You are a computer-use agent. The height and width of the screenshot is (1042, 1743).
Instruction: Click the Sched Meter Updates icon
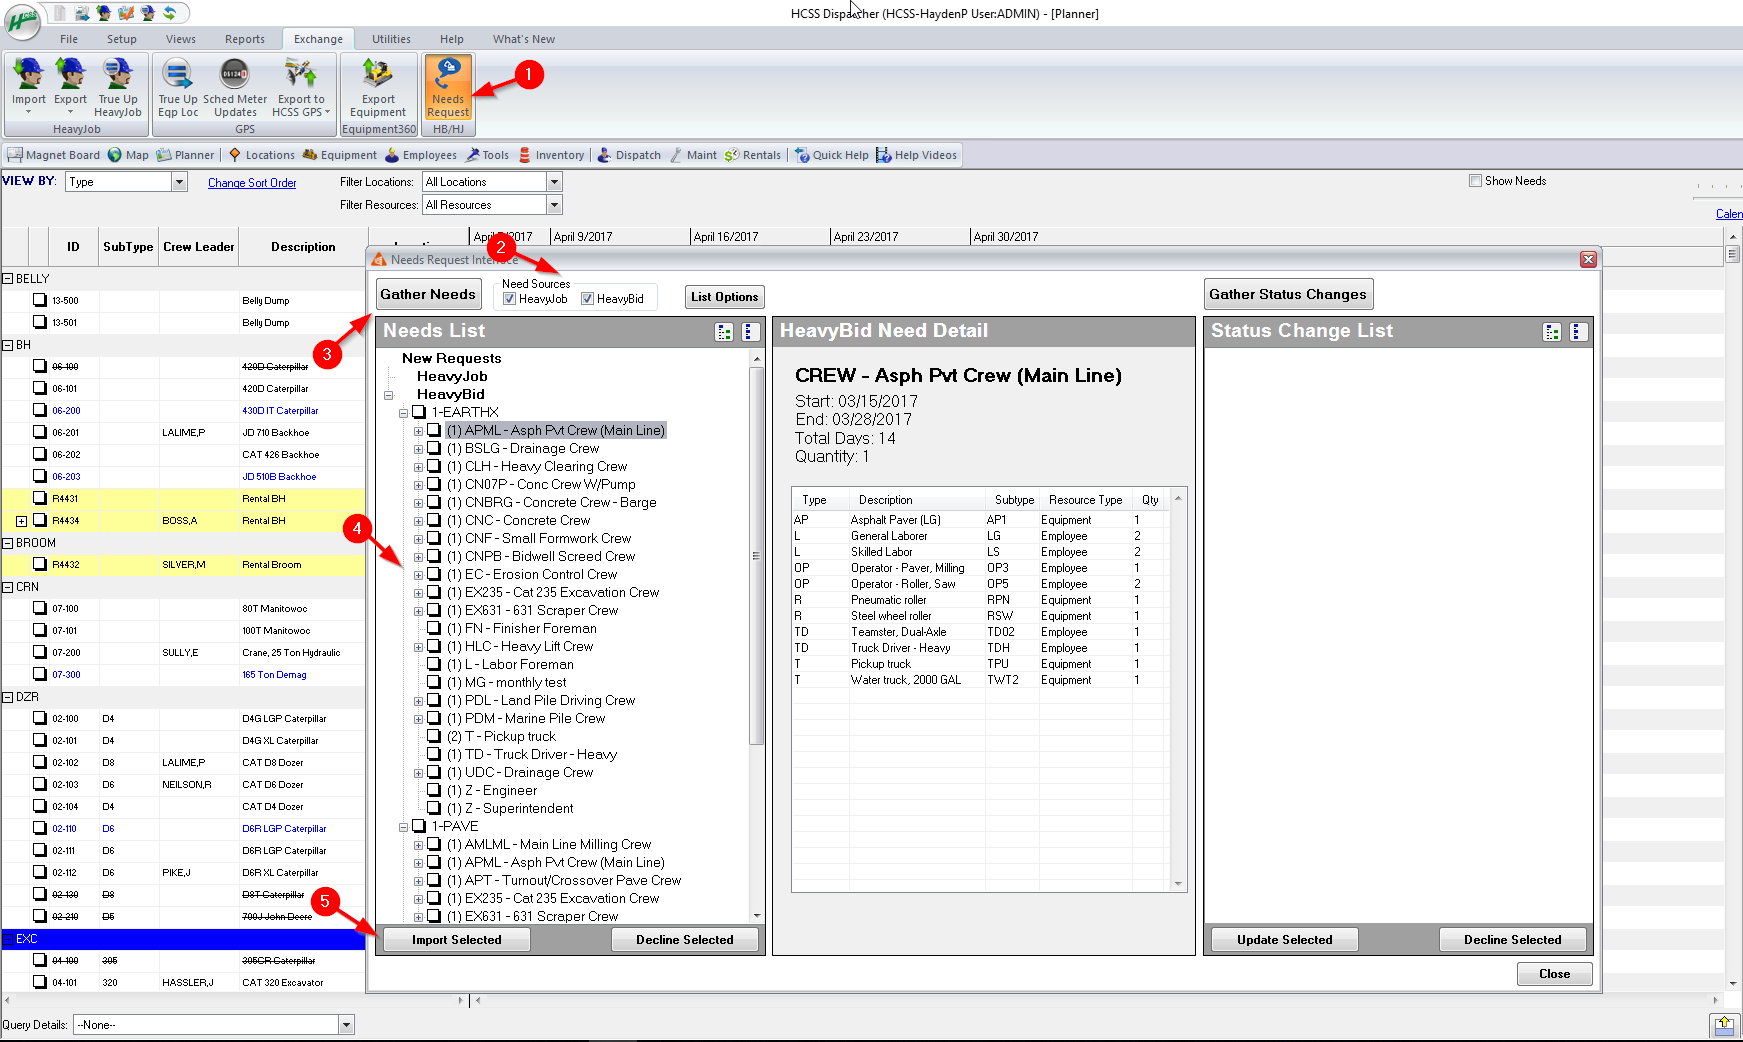[235, 88]
